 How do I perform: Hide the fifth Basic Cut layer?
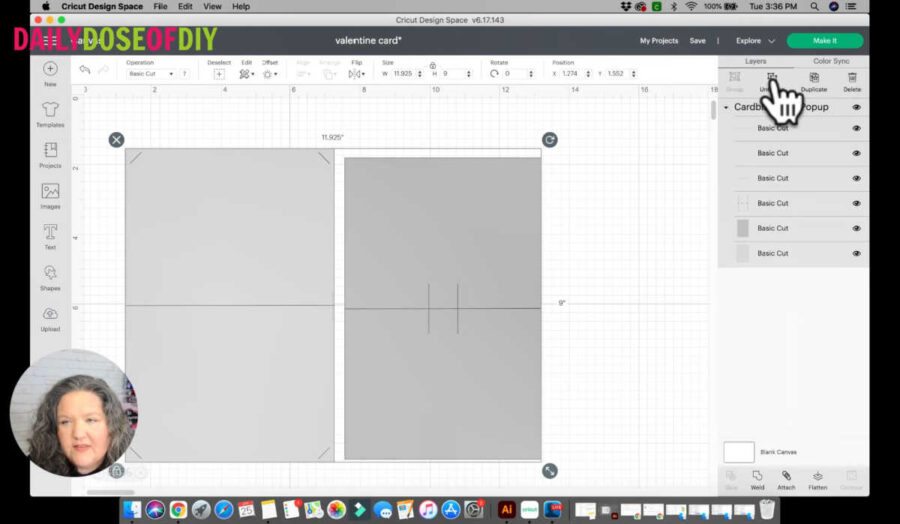pos(856,228)
